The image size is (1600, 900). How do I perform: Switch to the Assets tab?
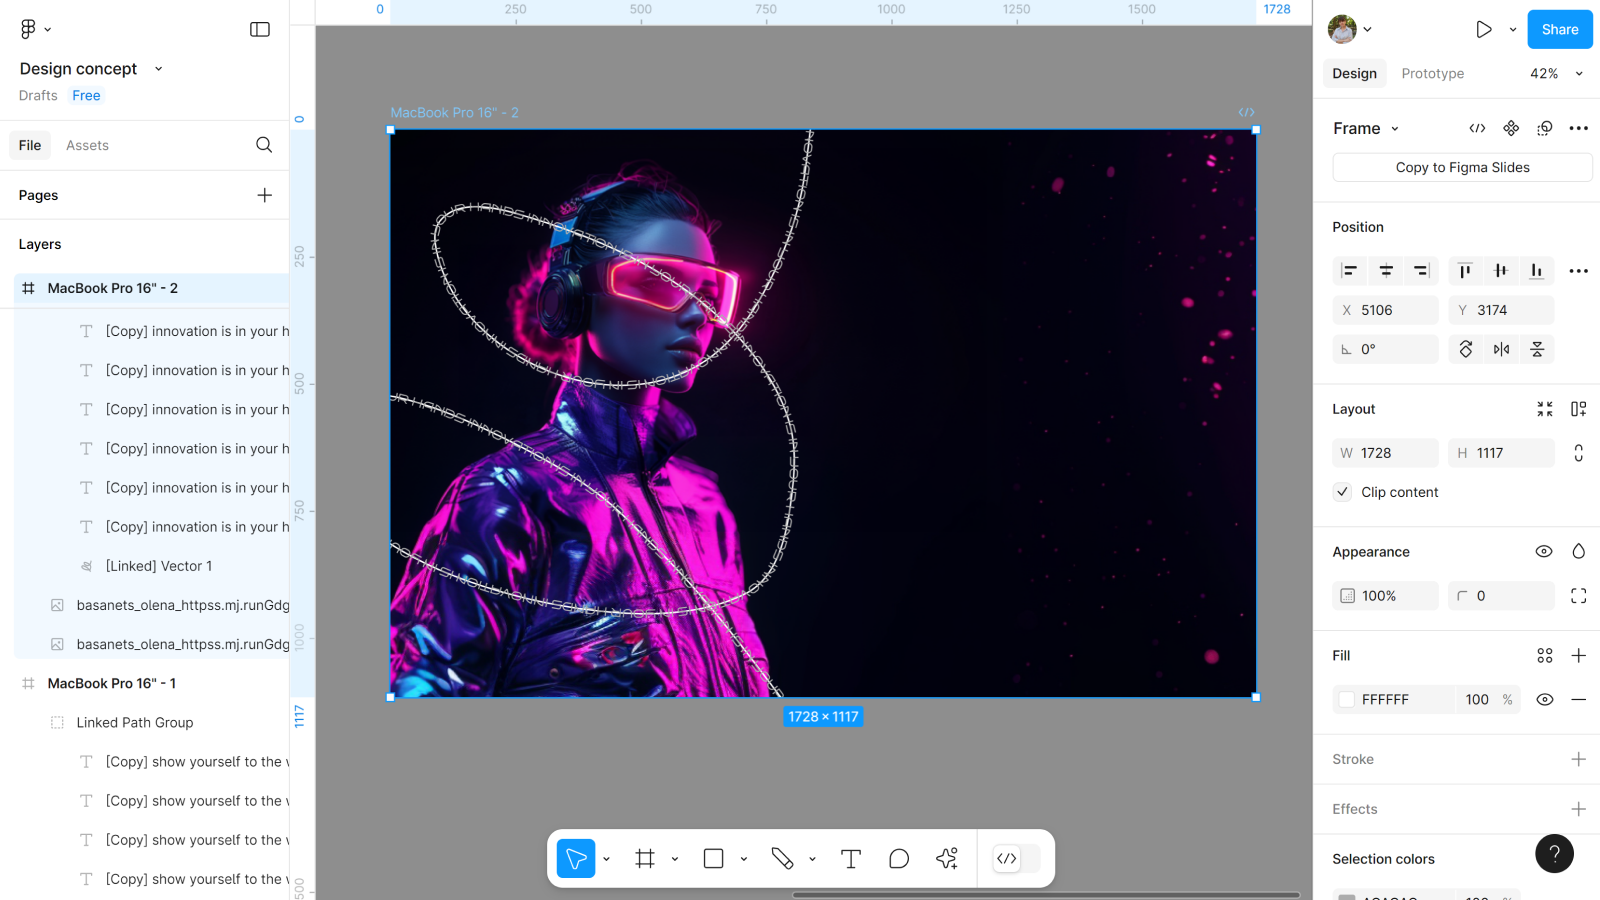(x=87, y=145)
